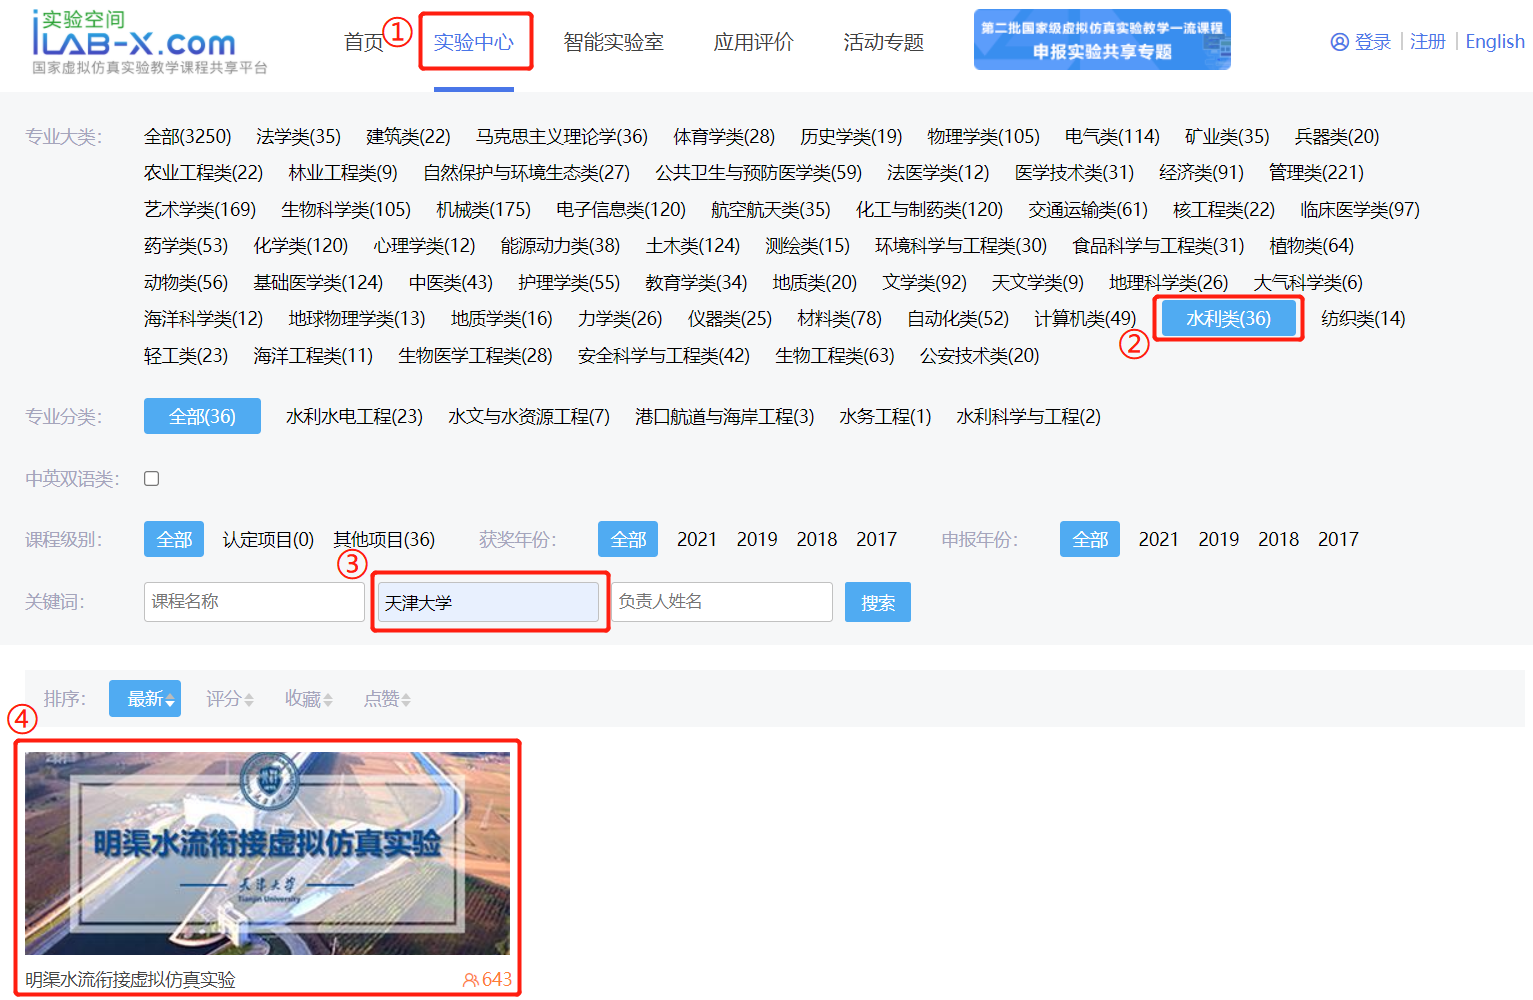
Task: Click the 搜索 search button
Action: coord(877,601)
